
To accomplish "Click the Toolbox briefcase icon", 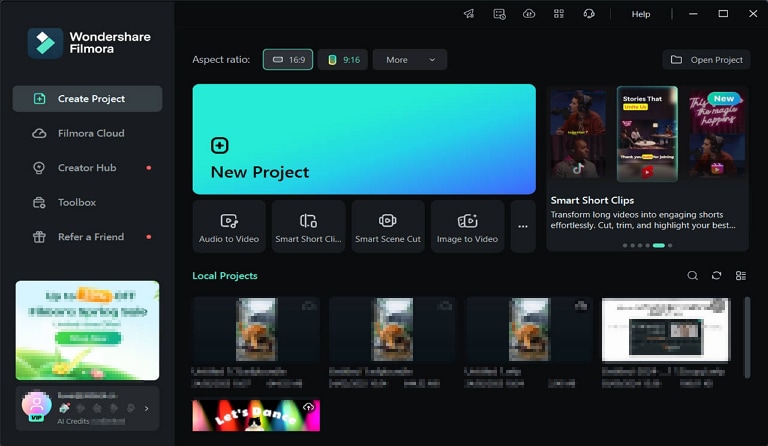I will pos(39,202).
